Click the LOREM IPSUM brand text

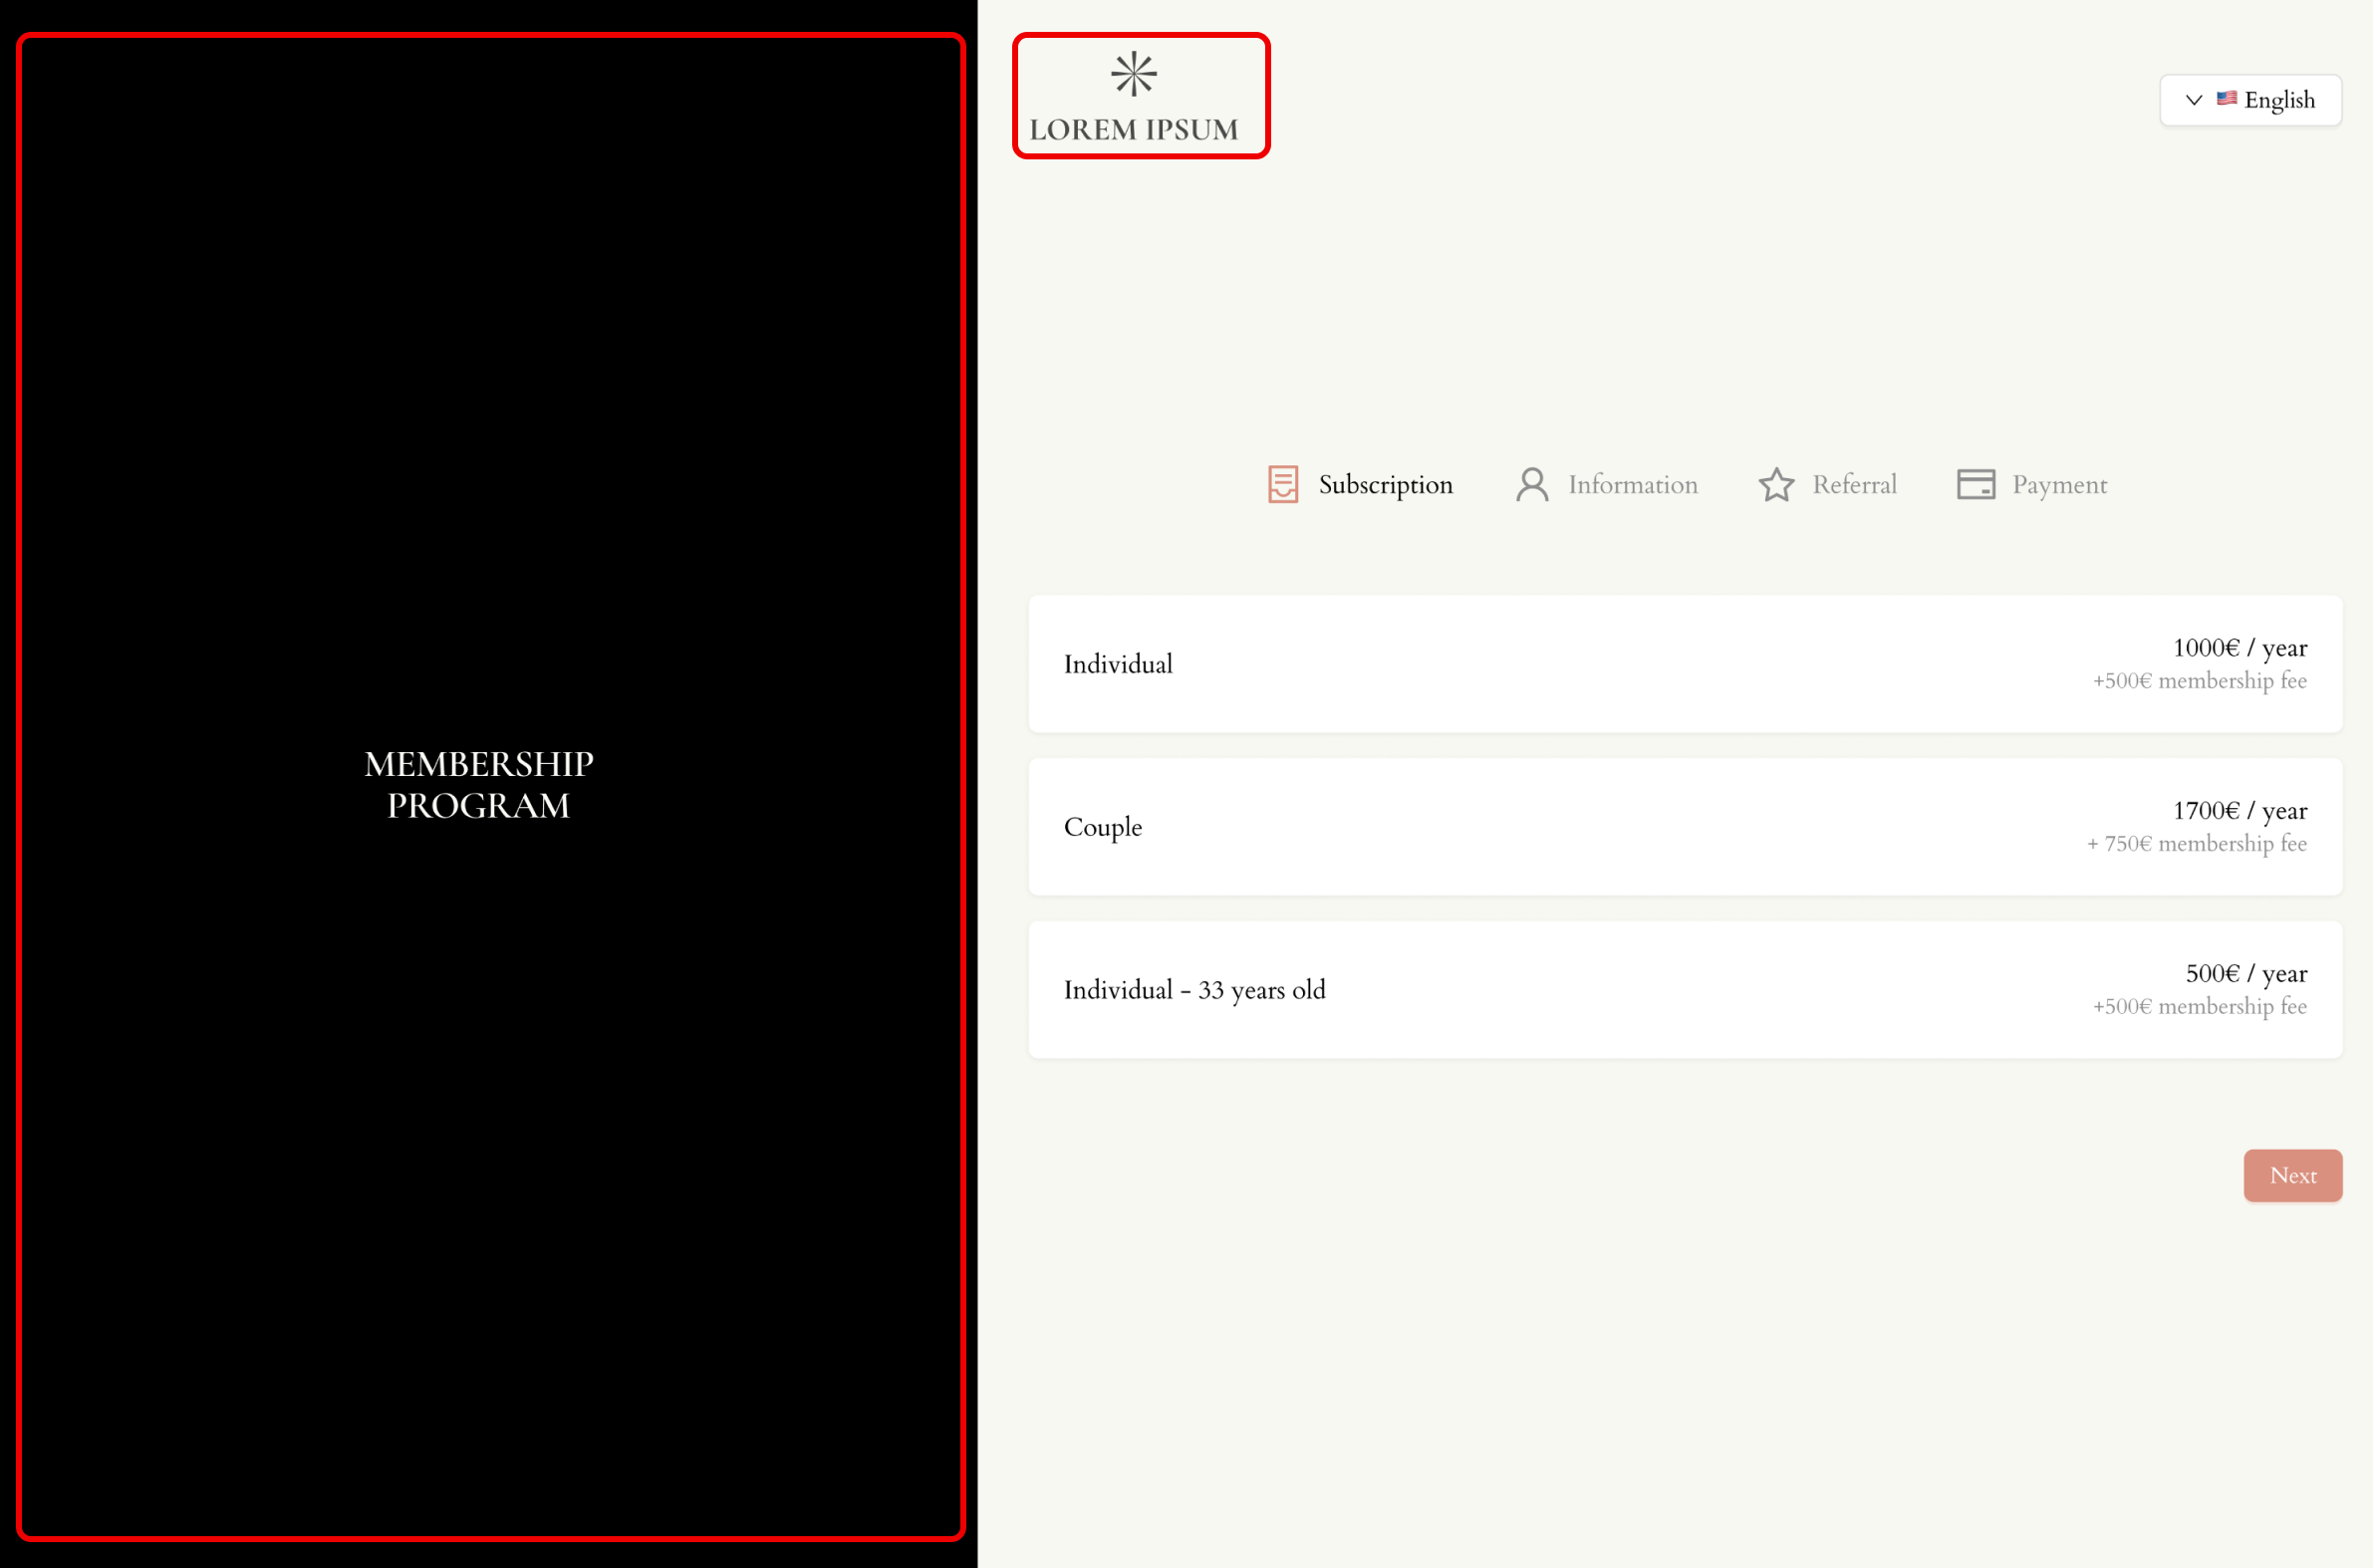(1133, 129)
